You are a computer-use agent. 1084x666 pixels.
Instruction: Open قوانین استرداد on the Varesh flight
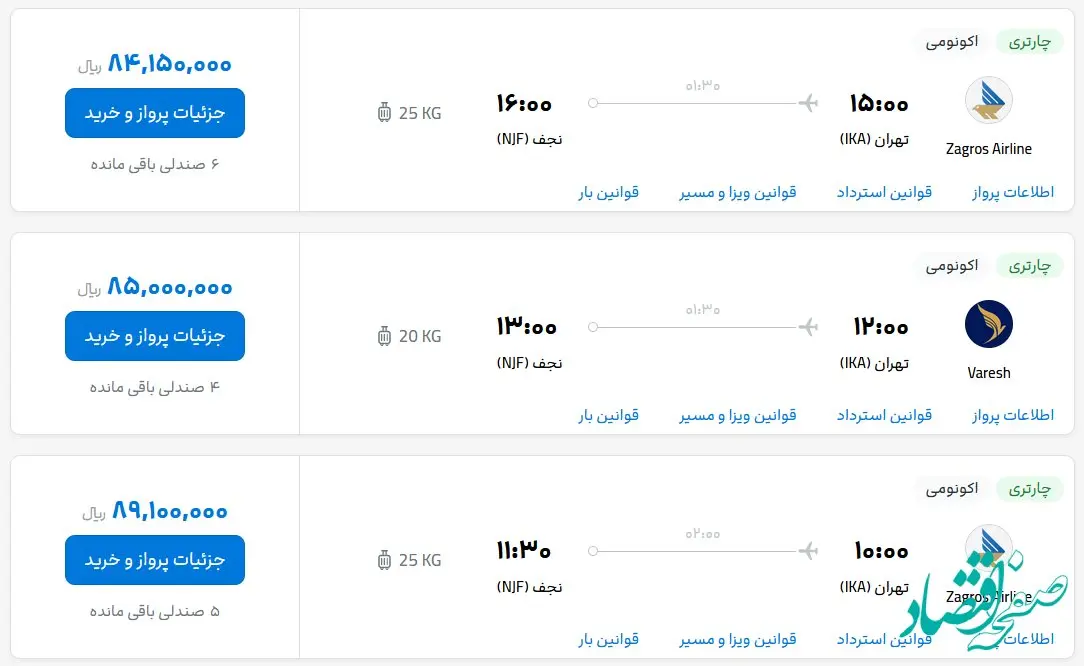click(x=884, y=415)
